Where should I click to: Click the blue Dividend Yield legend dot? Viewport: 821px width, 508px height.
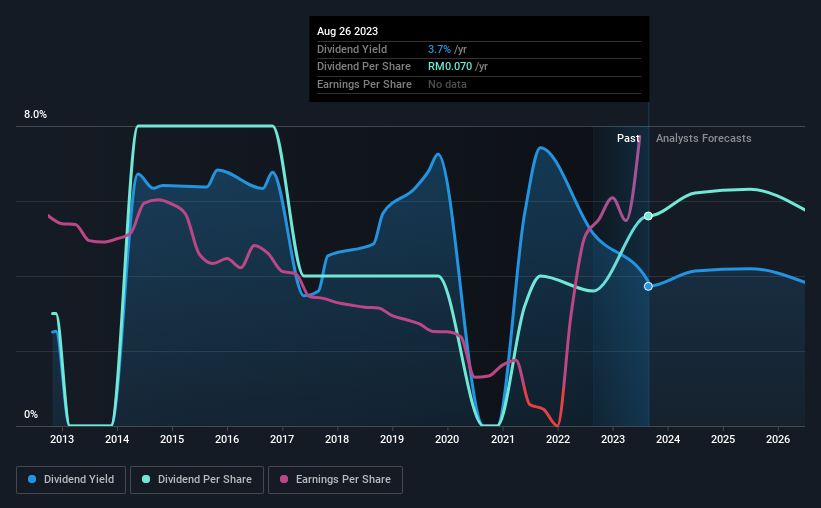32,479
